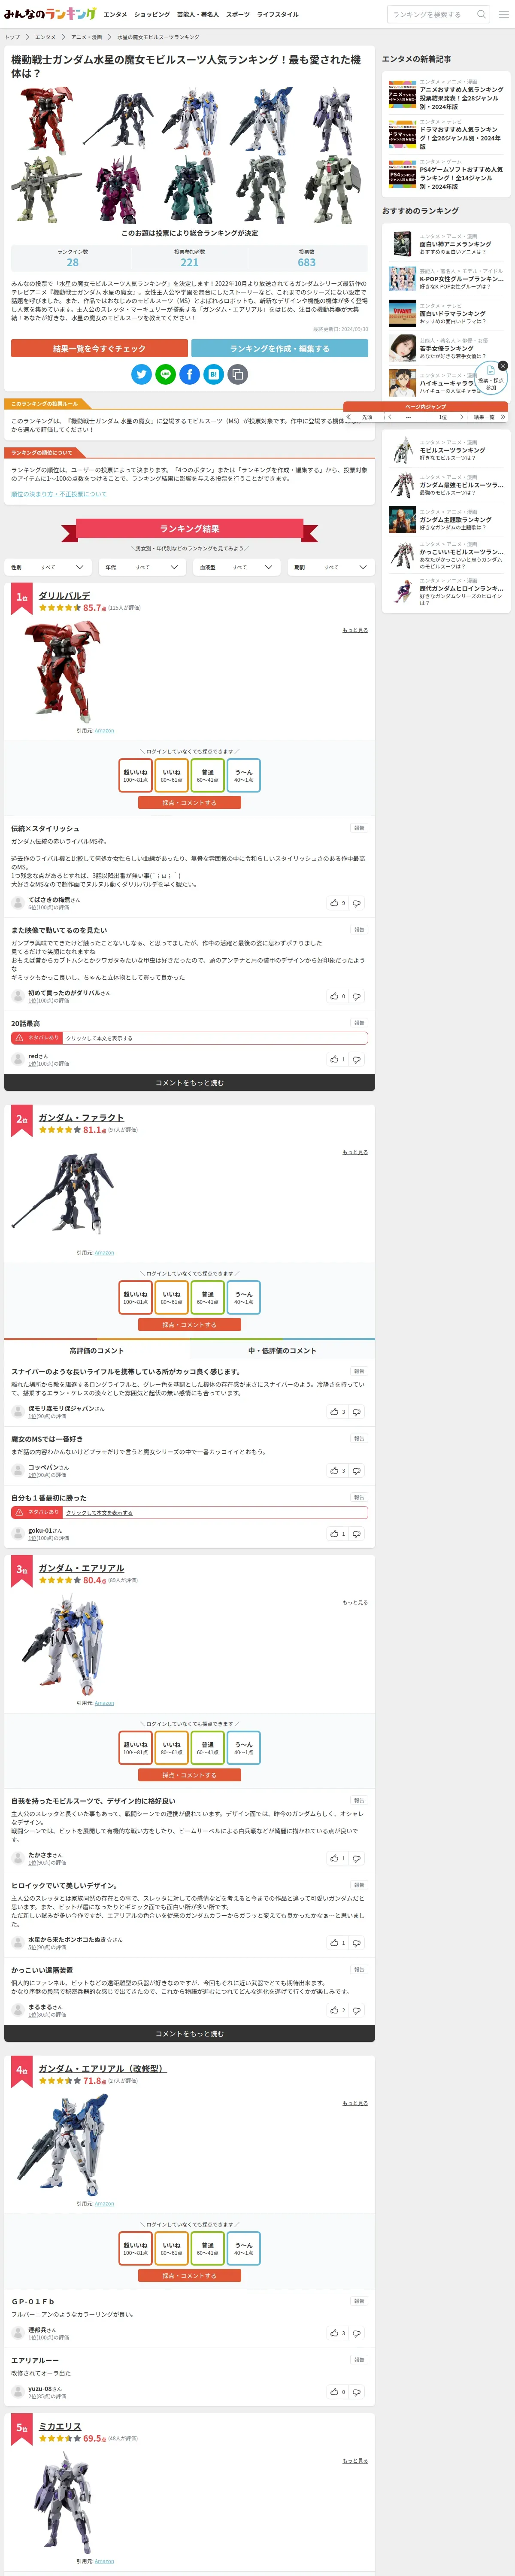Reveal spoiler text in 20話最高 comment

[99, 1038]
